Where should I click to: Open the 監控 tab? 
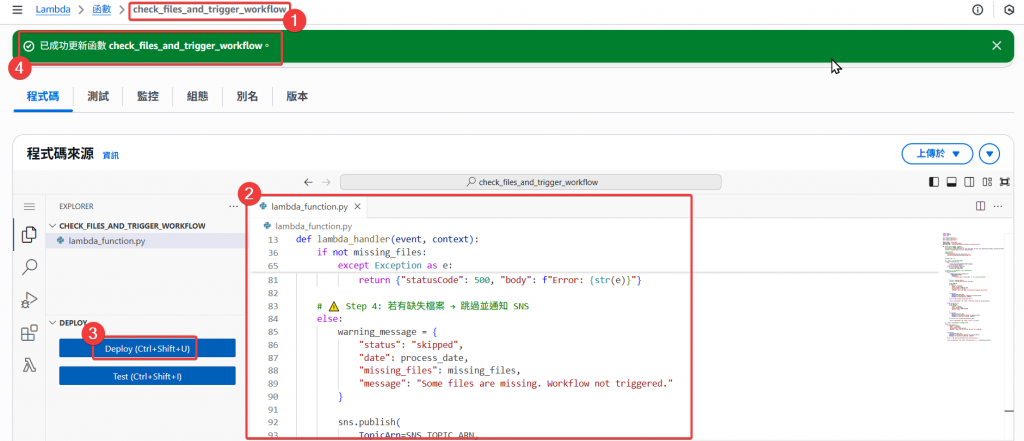[x=148, y=97]
